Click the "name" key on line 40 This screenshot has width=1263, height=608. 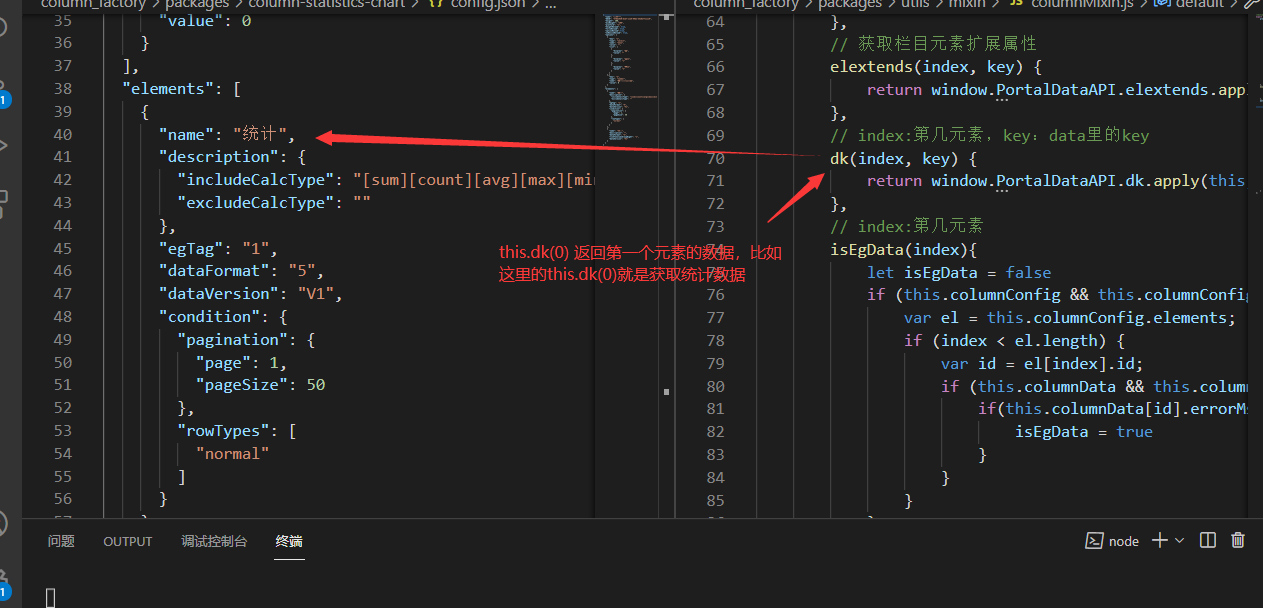point(186,134)
